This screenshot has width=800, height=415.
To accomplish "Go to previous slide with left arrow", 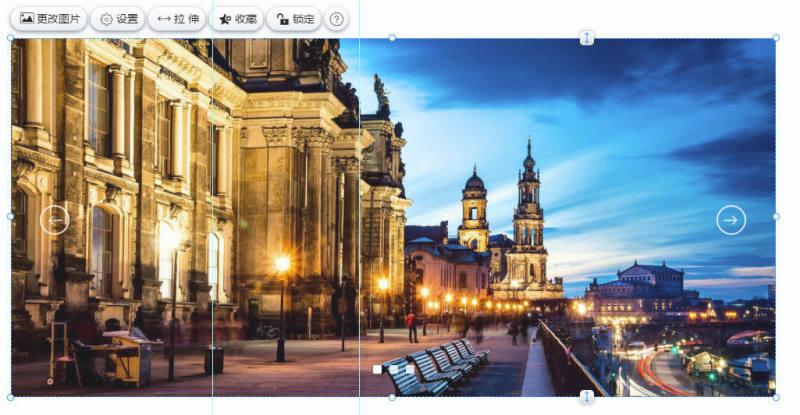I will point(54,219).
